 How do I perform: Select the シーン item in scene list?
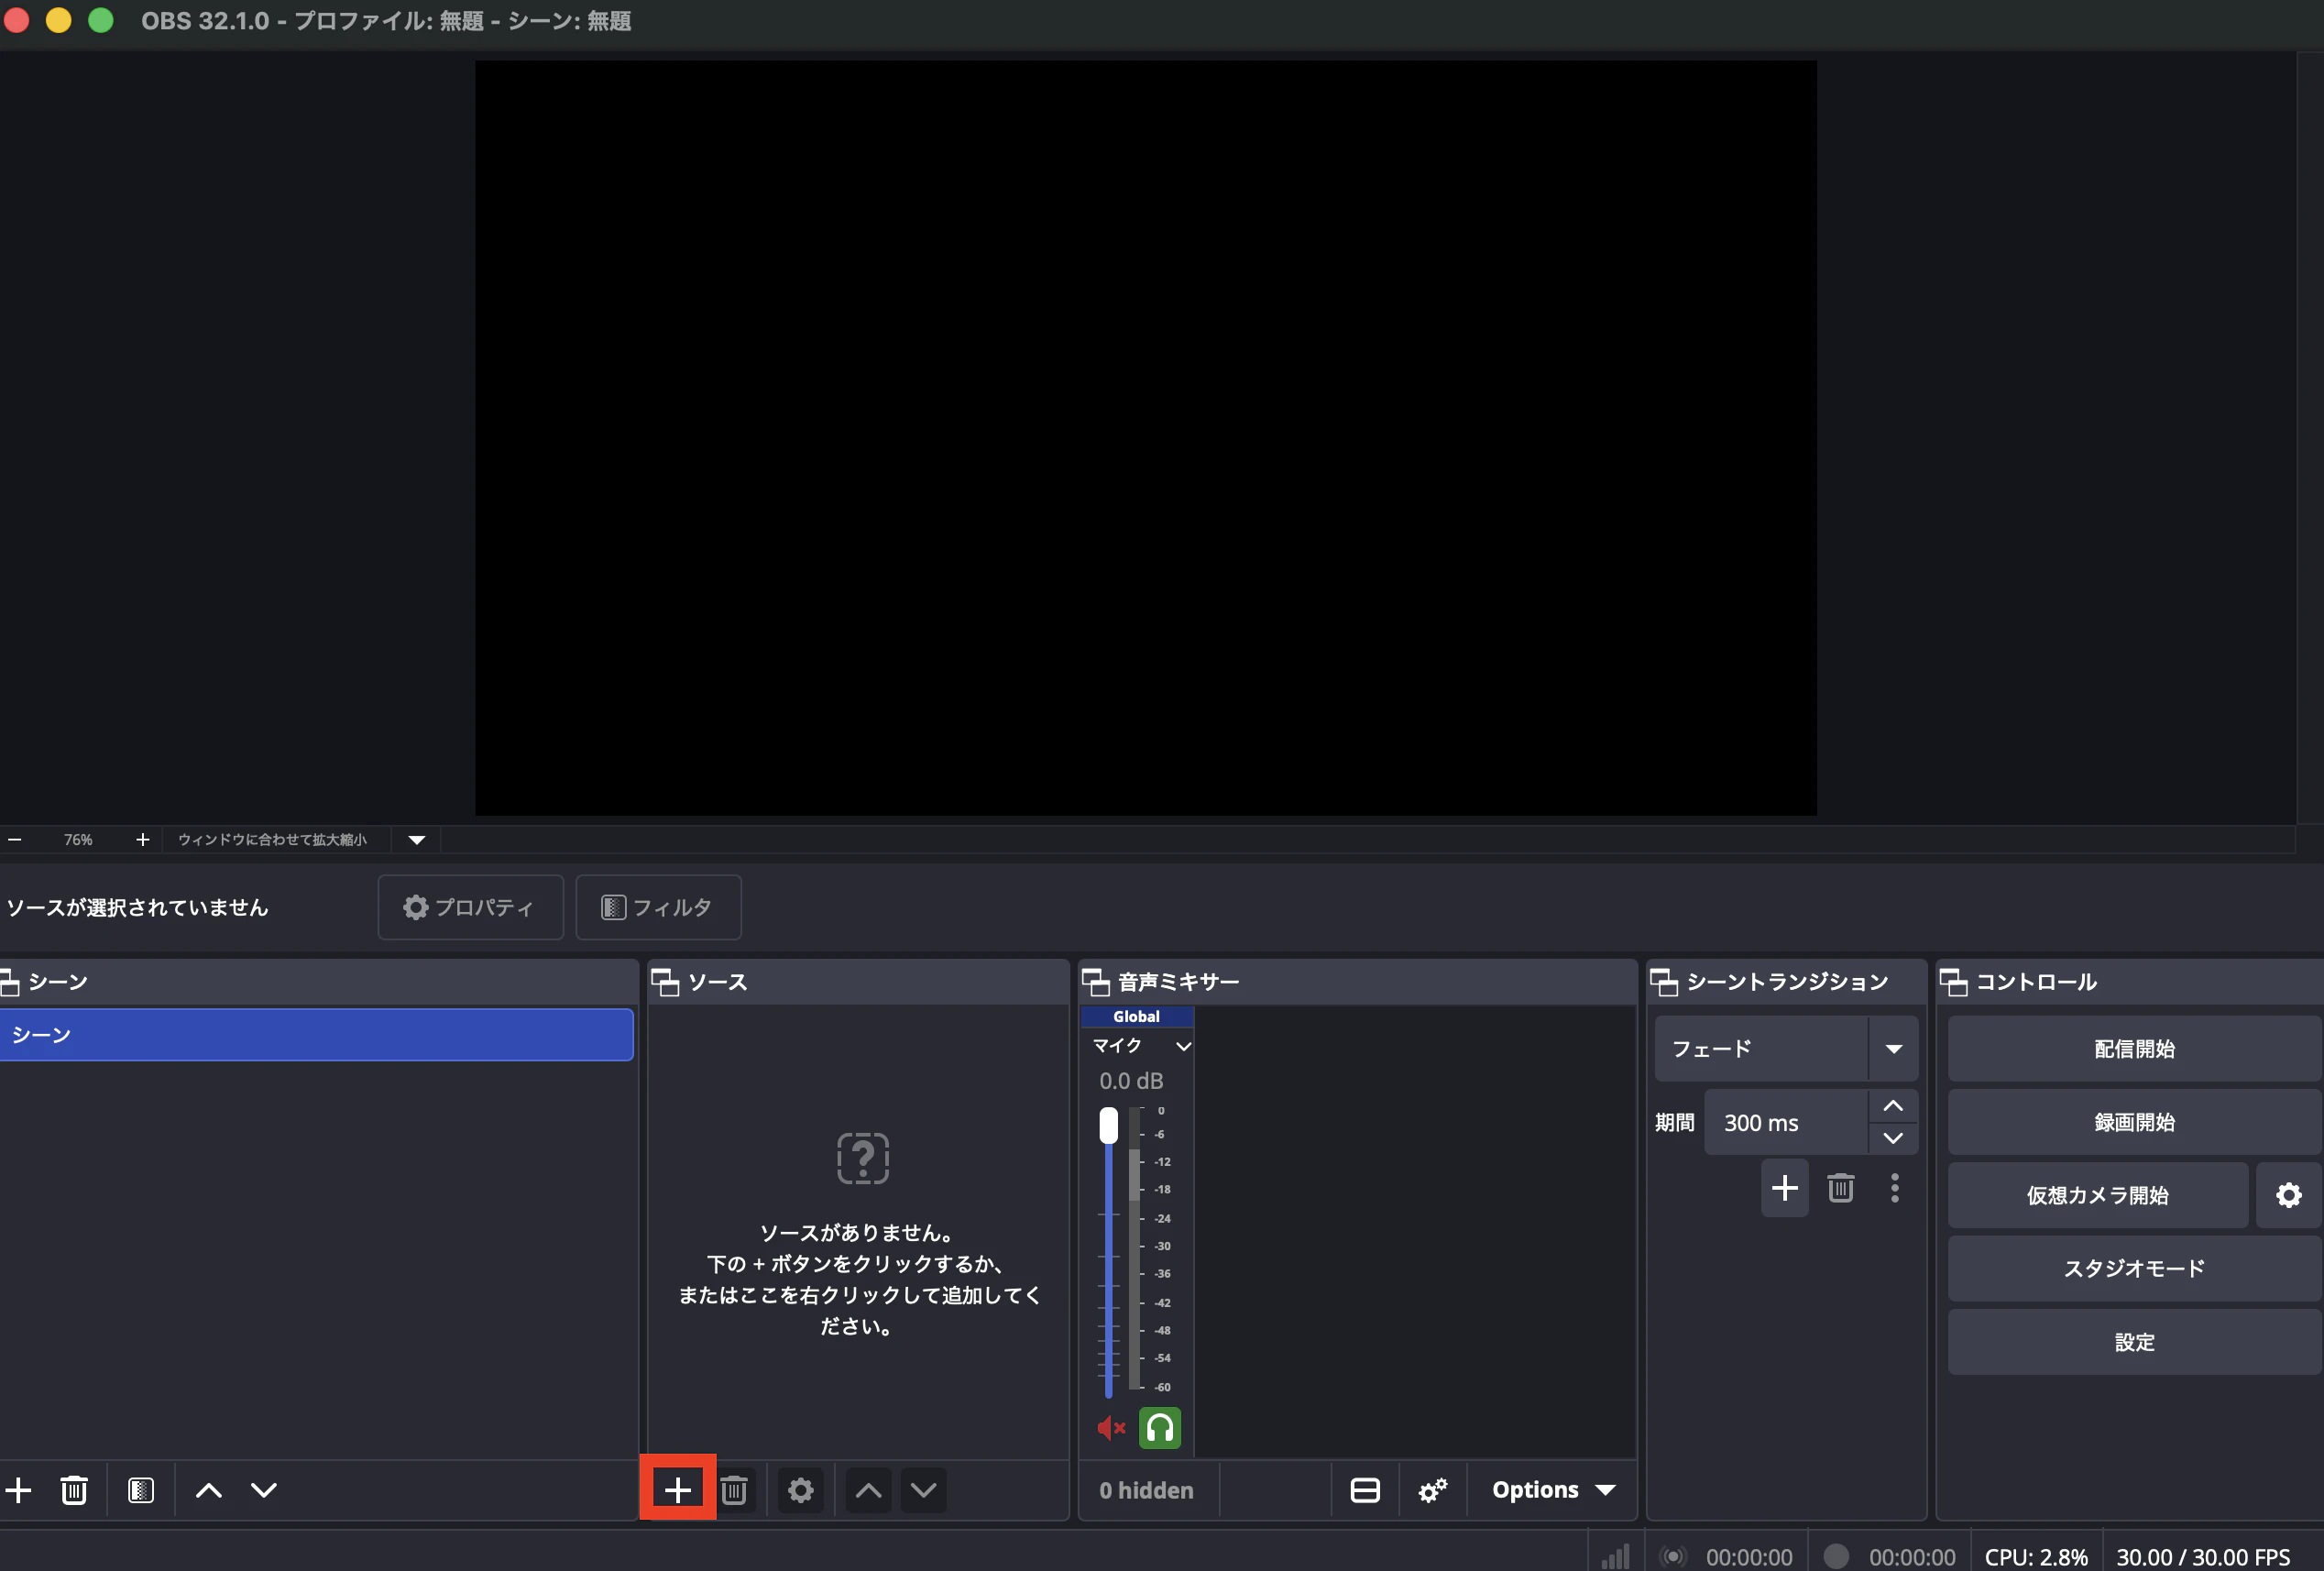click(x=316, y=1034)
